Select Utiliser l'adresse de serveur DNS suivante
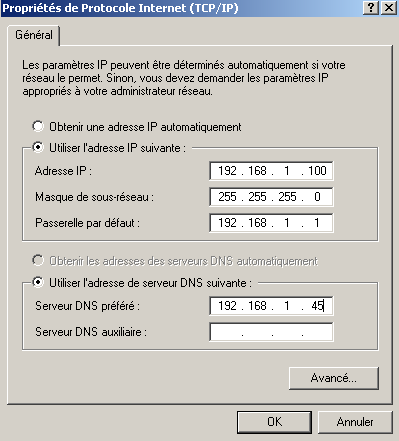The height and width of the screenshot is (441, 399). pos(38,283)
